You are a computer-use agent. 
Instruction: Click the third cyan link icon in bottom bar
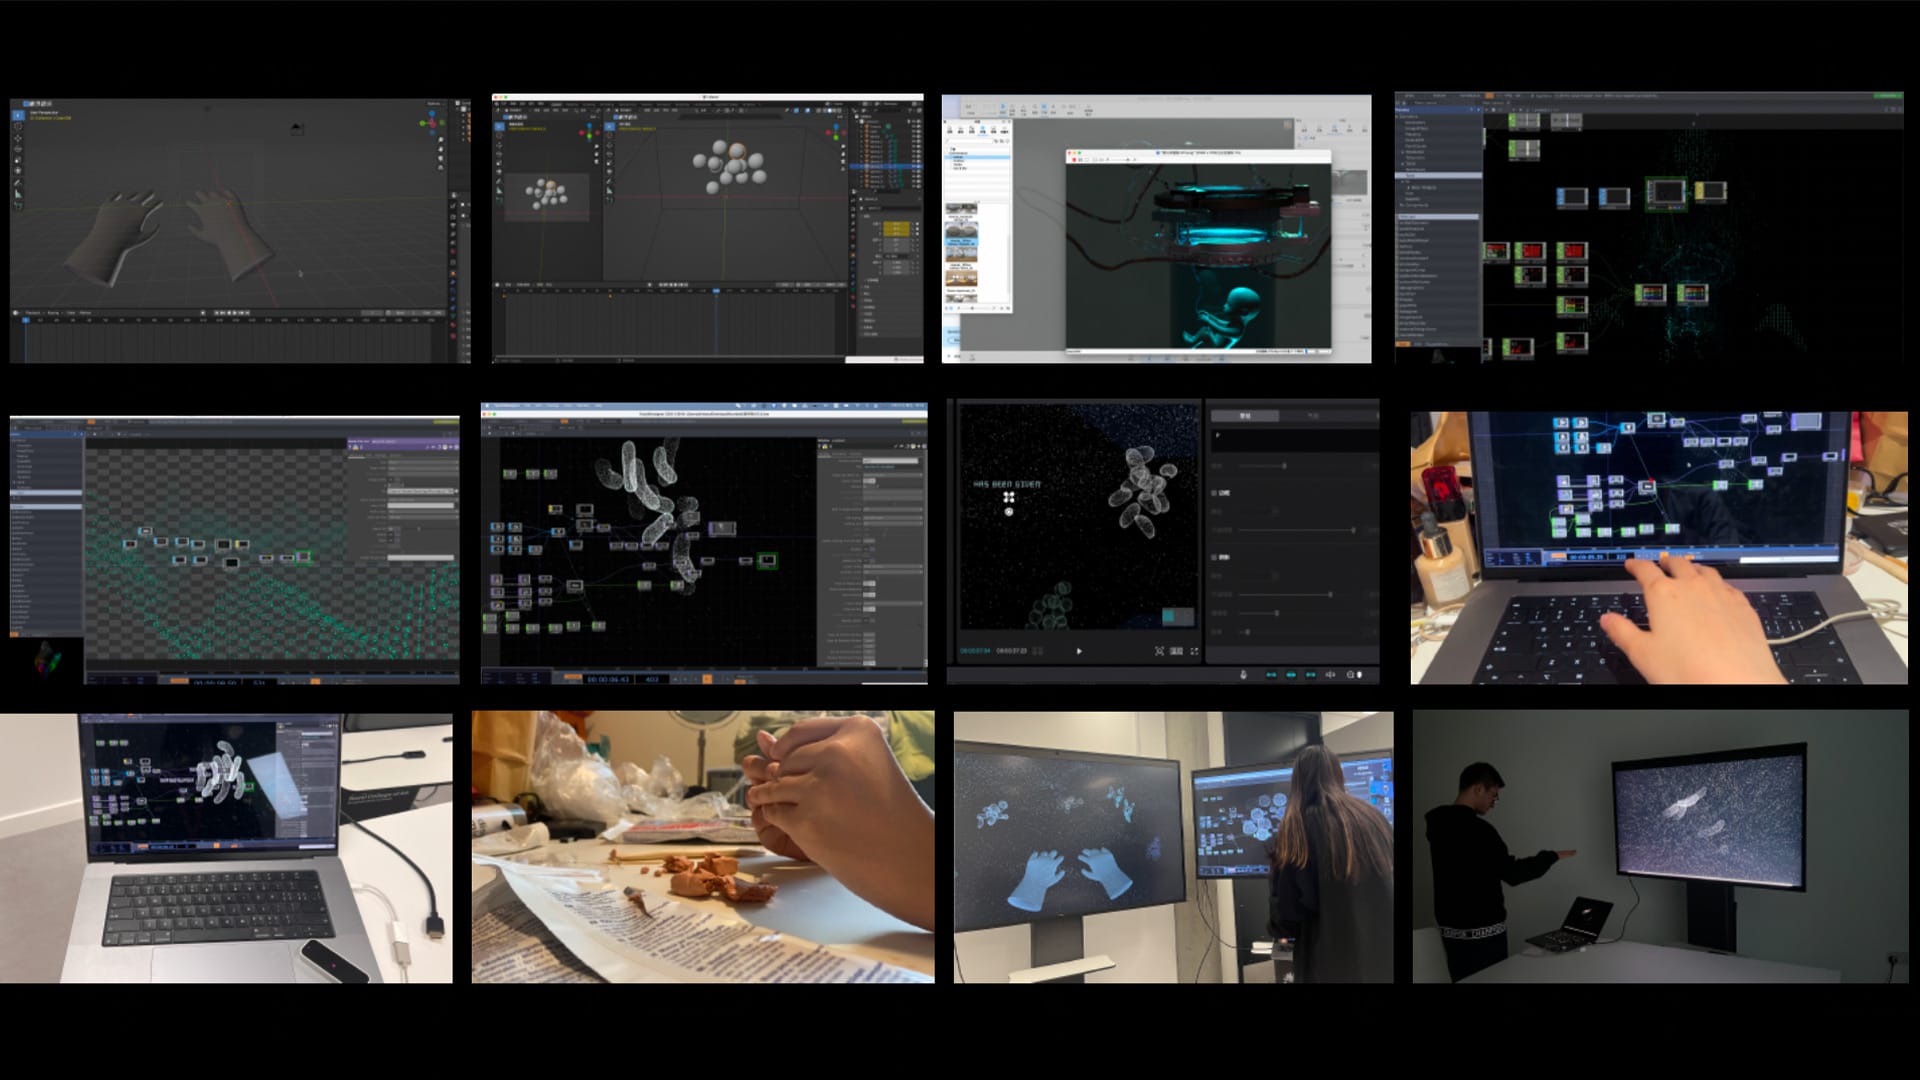(x=1311, y=675)
